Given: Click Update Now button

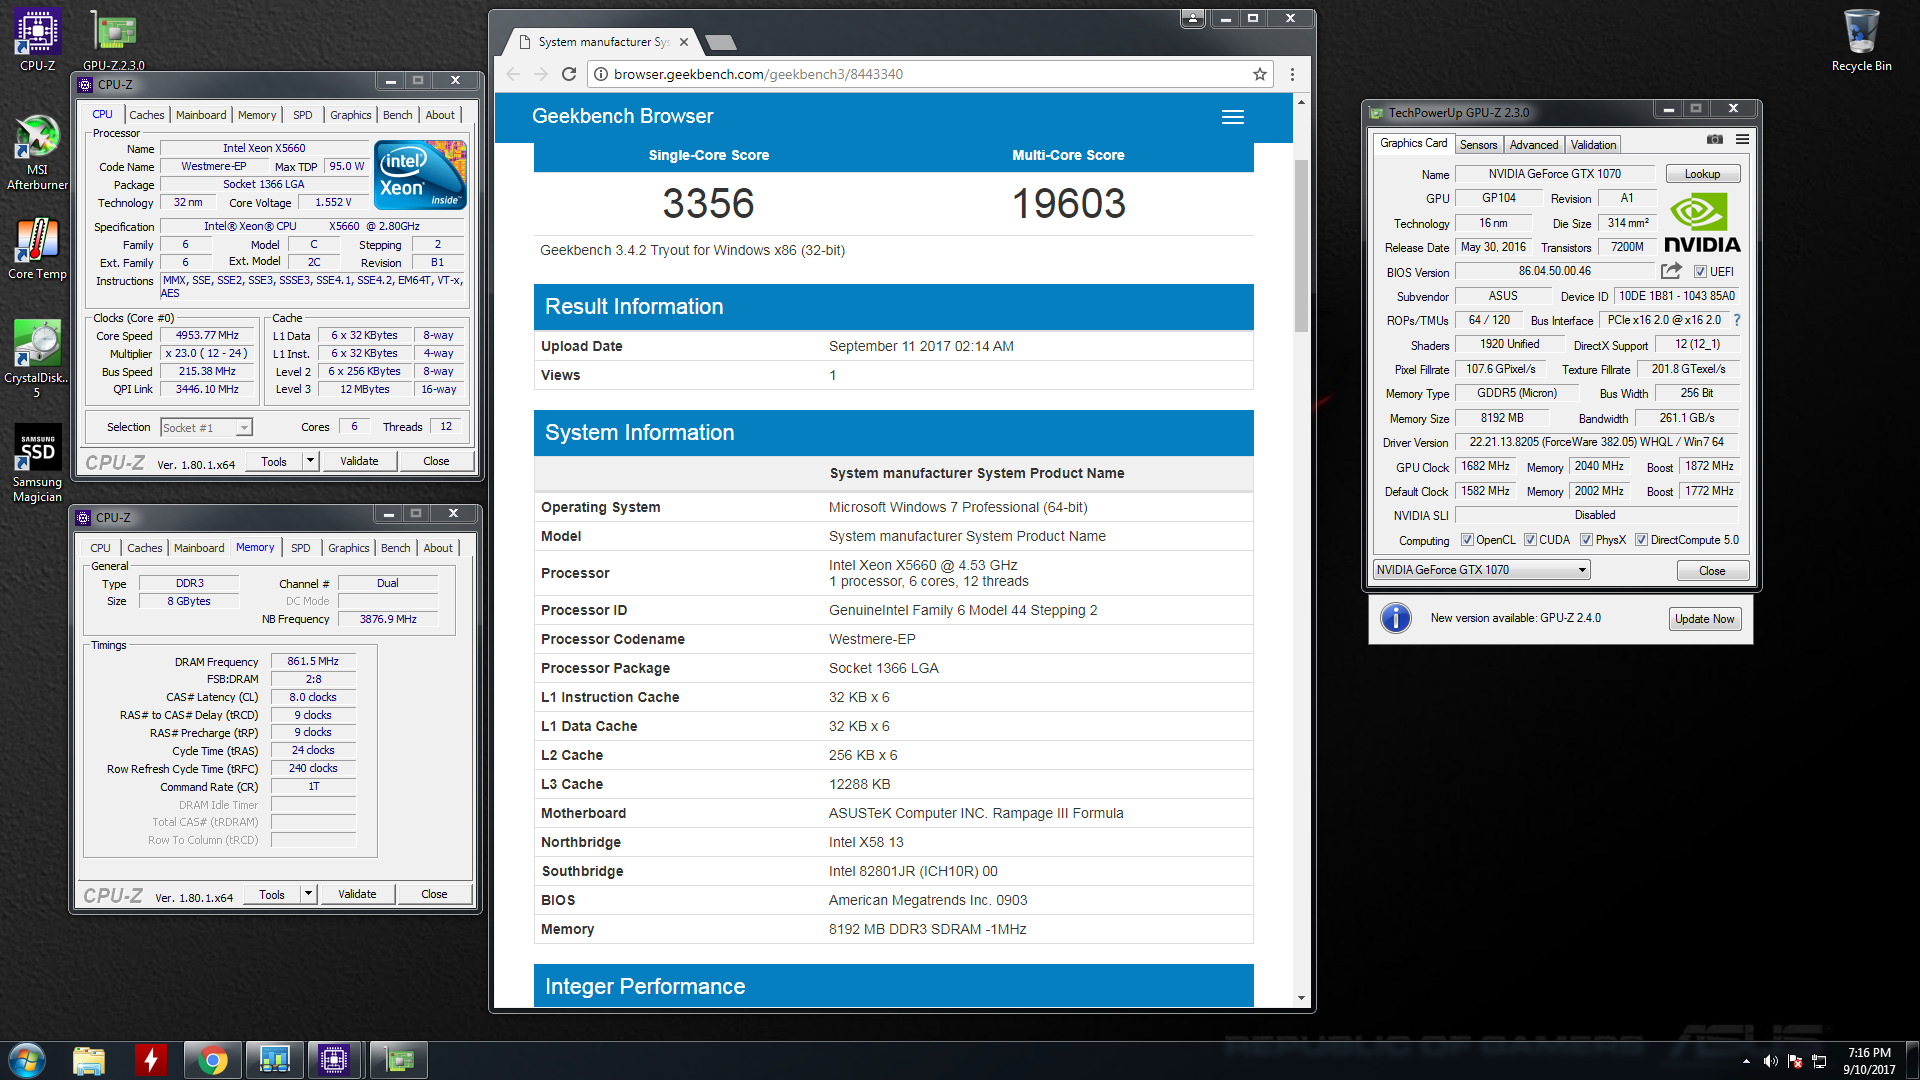Looking at the screenshot, I should pyautogui.click(x=1704, y=619).
